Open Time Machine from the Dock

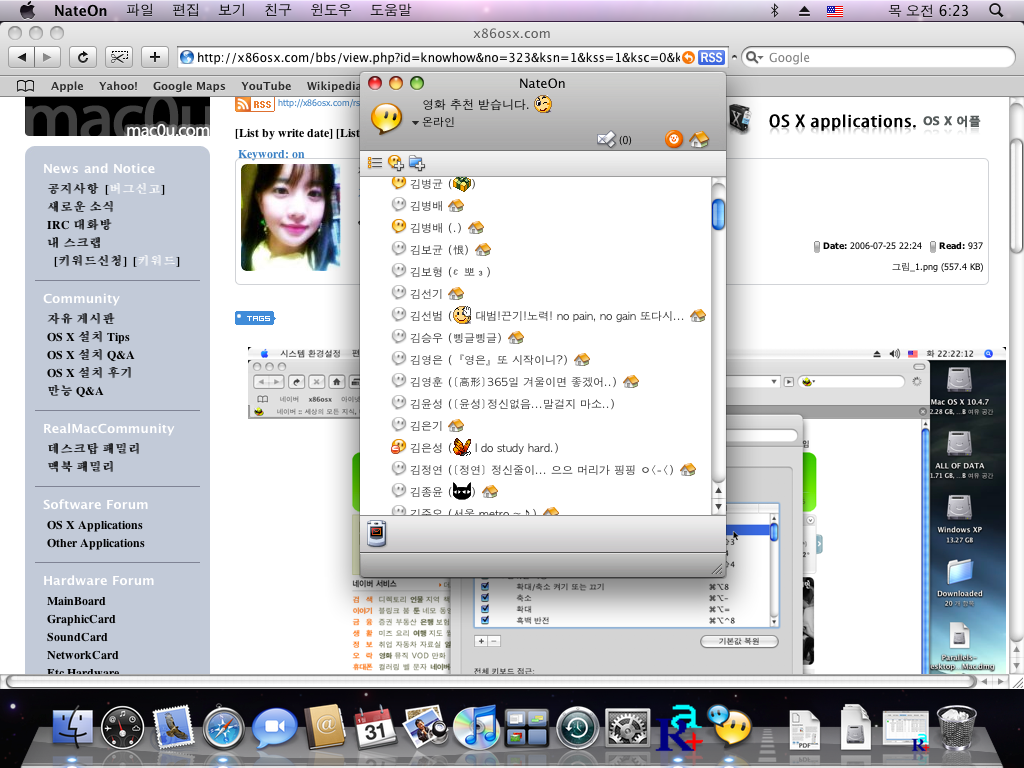point(577,728)
